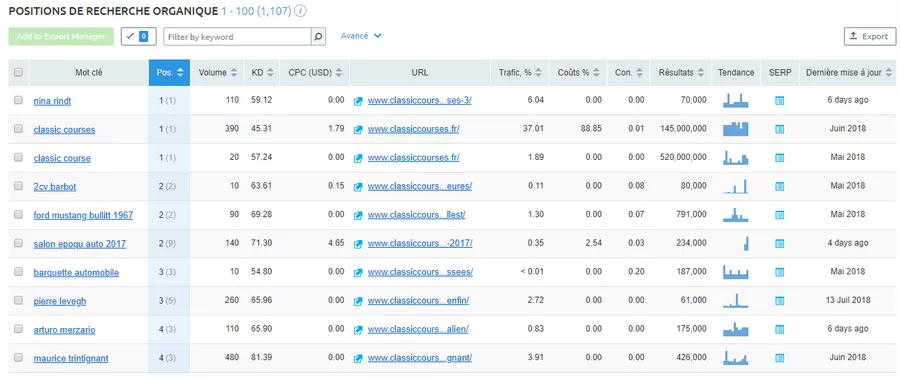
Task: Sort table by CPC (USD) column
Action: pos(315,73)
